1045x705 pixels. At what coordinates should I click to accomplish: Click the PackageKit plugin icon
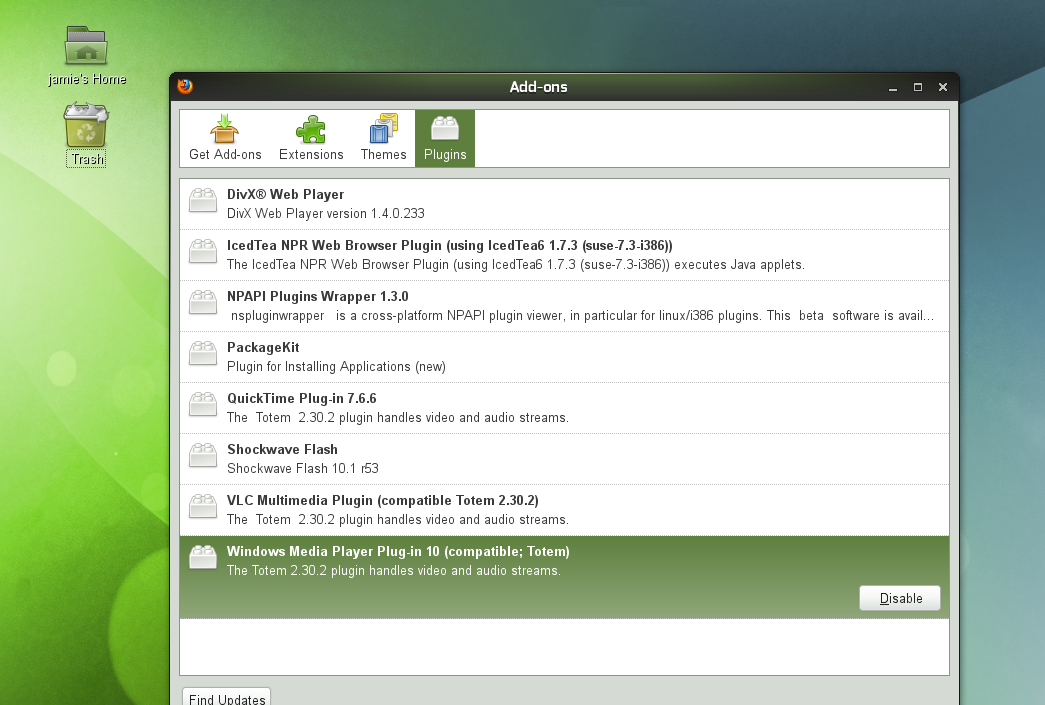pyautogui.click(x=203, y=353)
